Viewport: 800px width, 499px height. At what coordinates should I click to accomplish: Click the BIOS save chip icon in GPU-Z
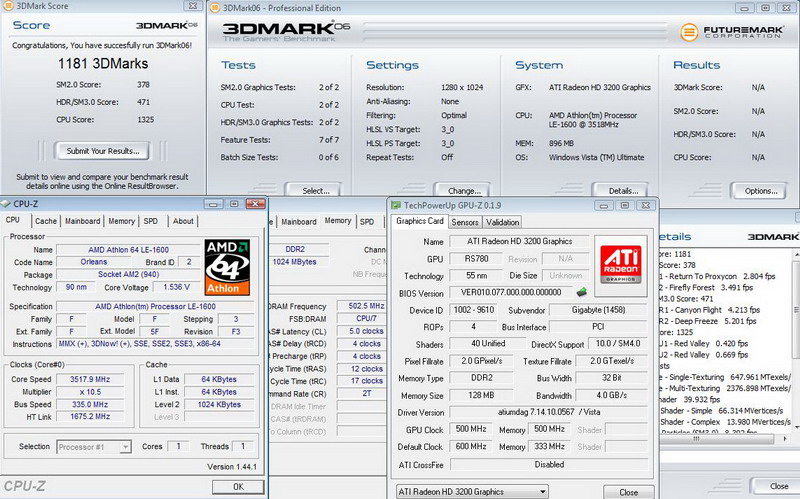click(582, 292)
